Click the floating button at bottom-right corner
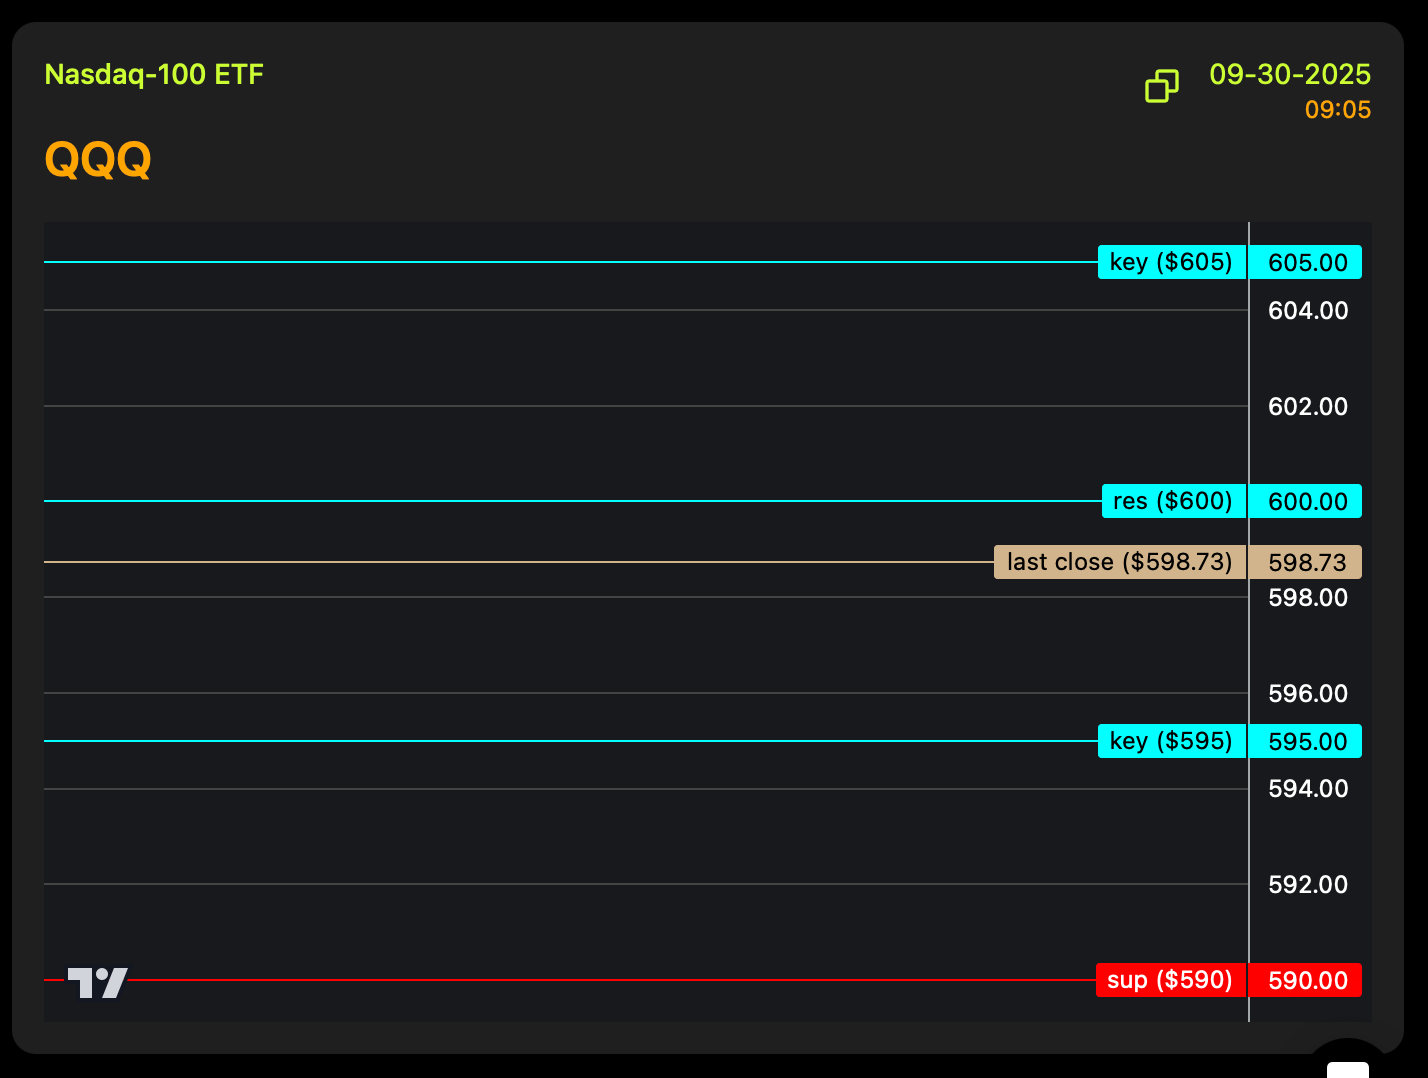This screenshot has width=1428, height=1078. (1347, 1064)
